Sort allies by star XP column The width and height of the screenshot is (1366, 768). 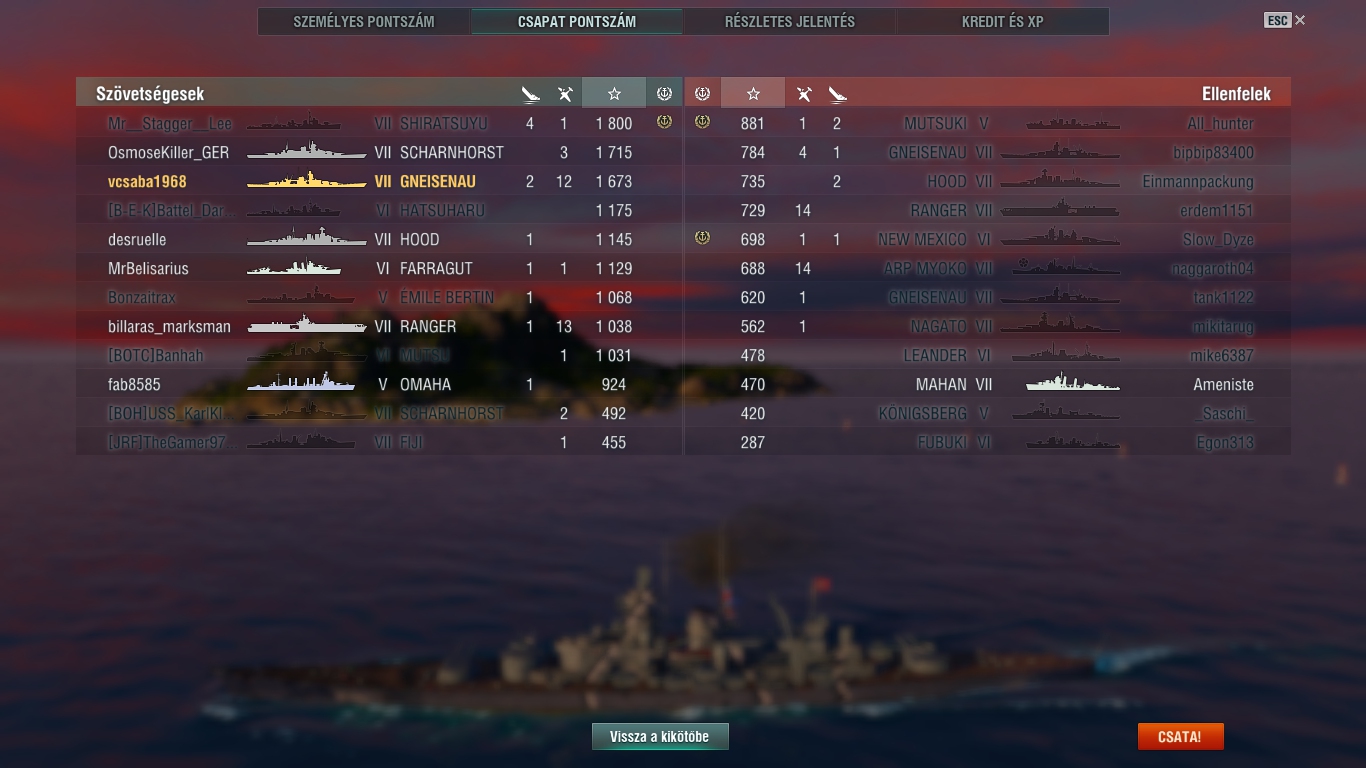pyautogui.click(x=614, y=93)
